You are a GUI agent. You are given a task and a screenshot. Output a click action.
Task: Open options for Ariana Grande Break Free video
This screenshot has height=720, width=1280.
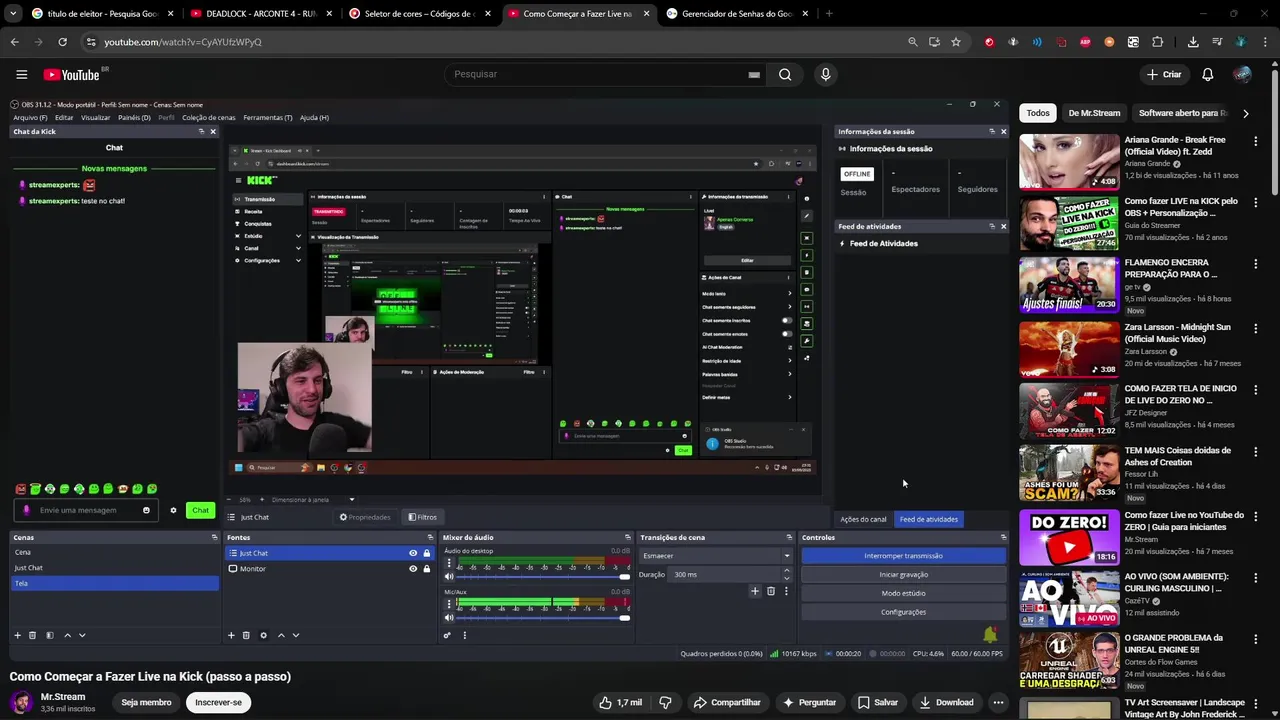pos(1255,141)
